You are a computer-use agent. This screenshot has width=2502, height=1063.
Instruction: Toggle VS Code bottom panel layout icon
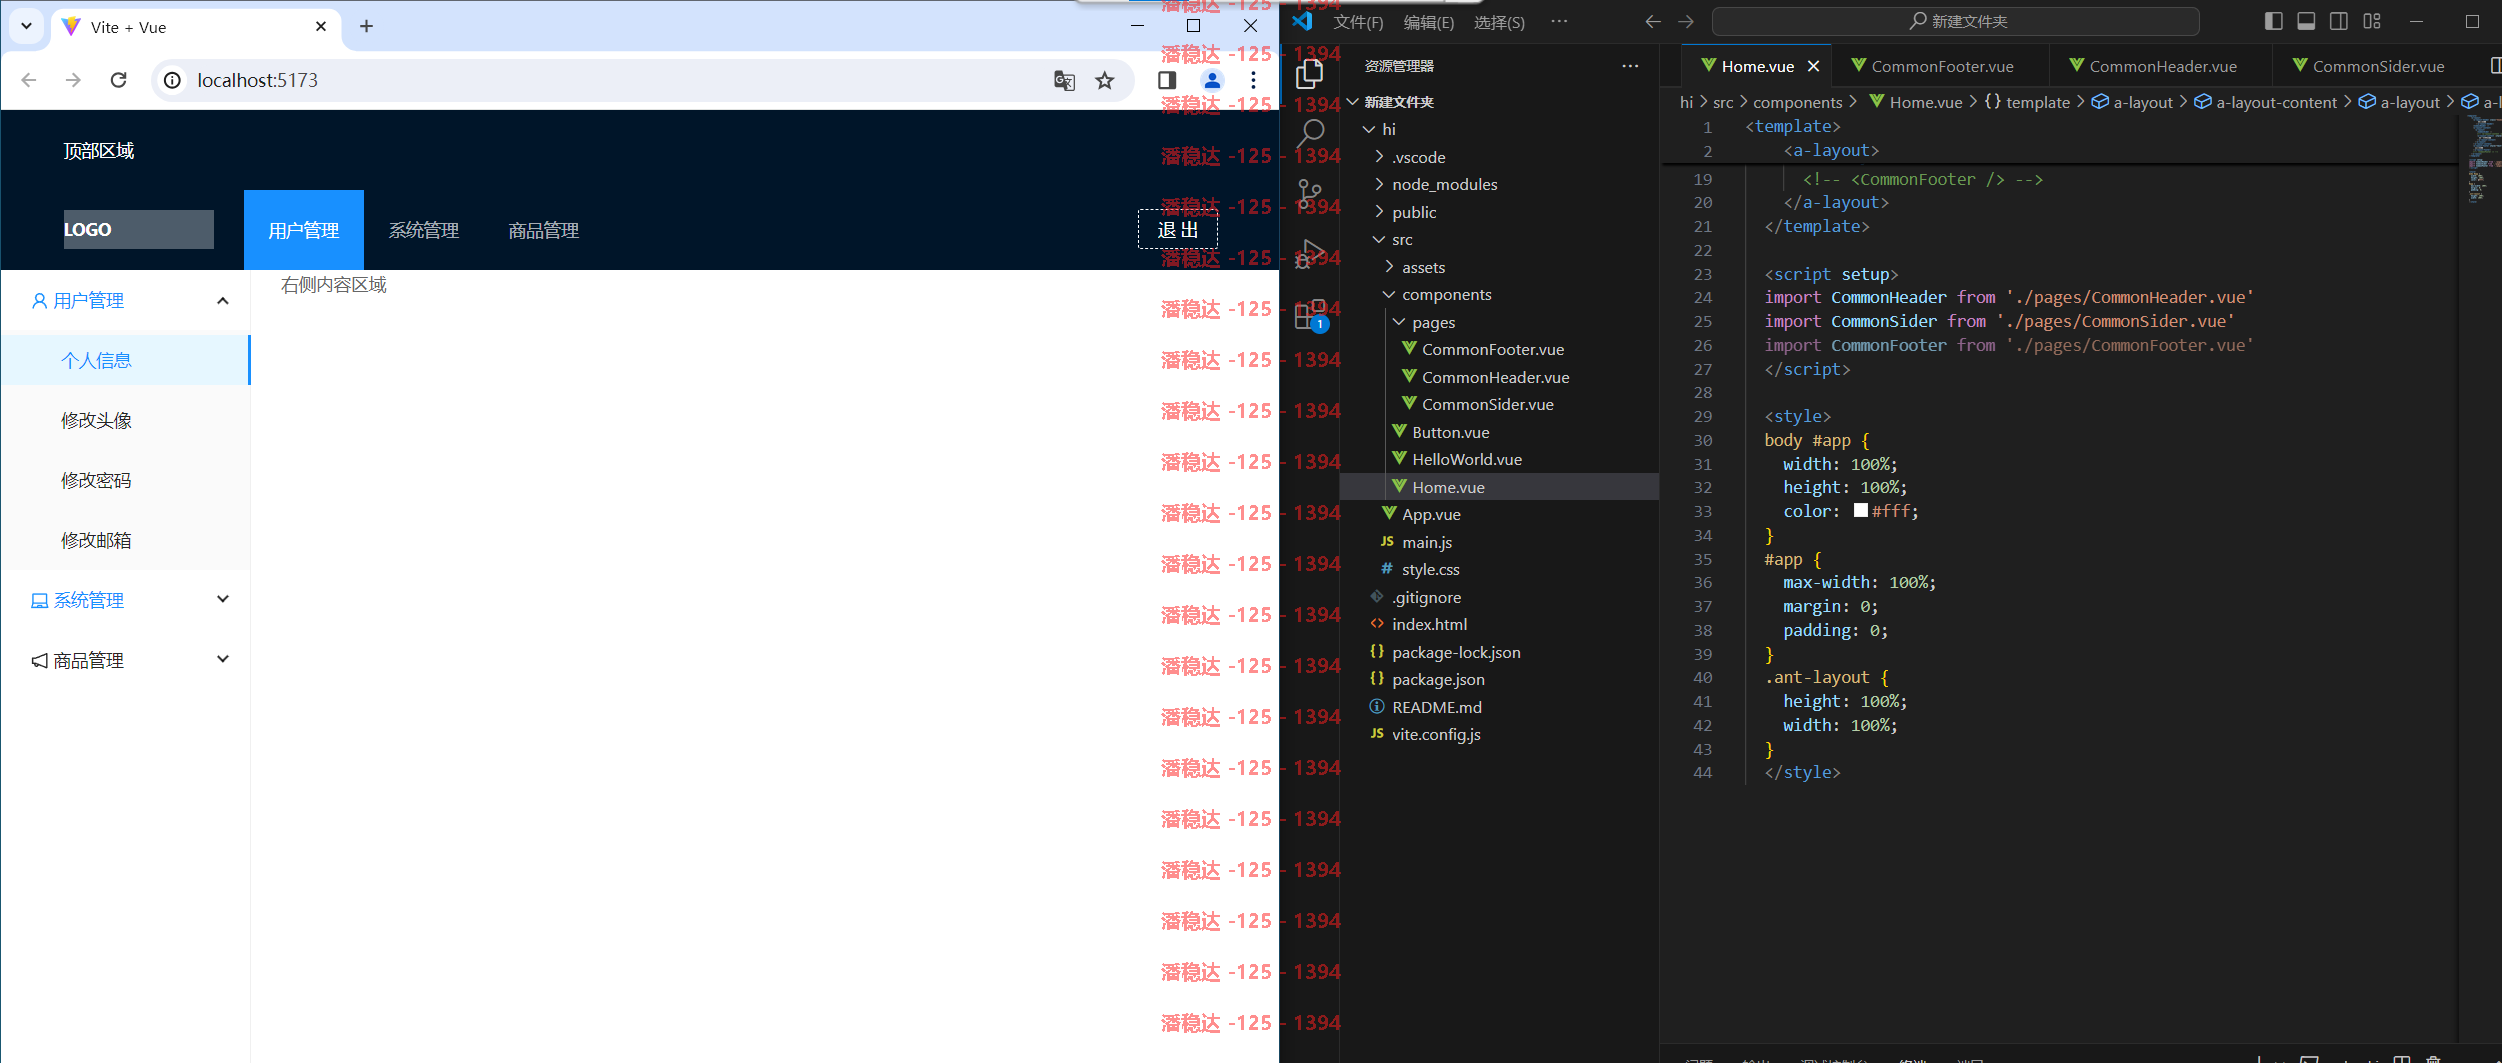pos(2306,21)
